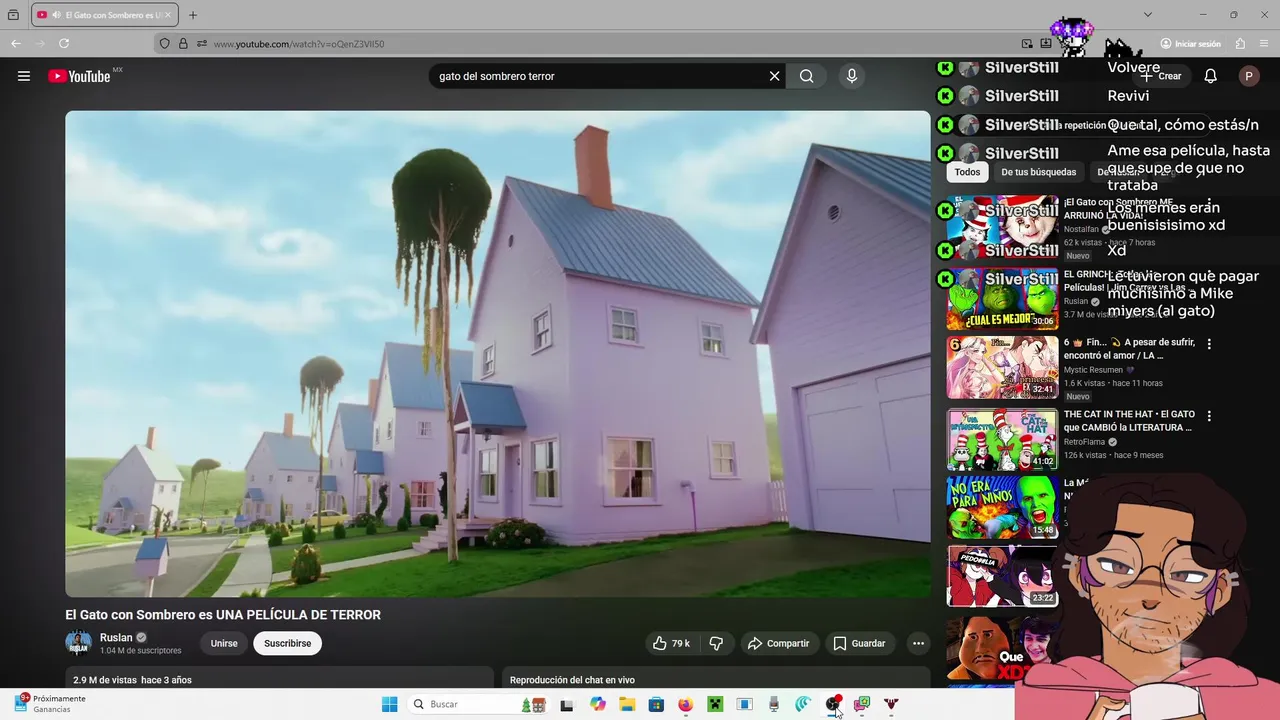Switch to Firefox on the taskbar
This screenshot has width=1280, height=720.
(685, 704)
